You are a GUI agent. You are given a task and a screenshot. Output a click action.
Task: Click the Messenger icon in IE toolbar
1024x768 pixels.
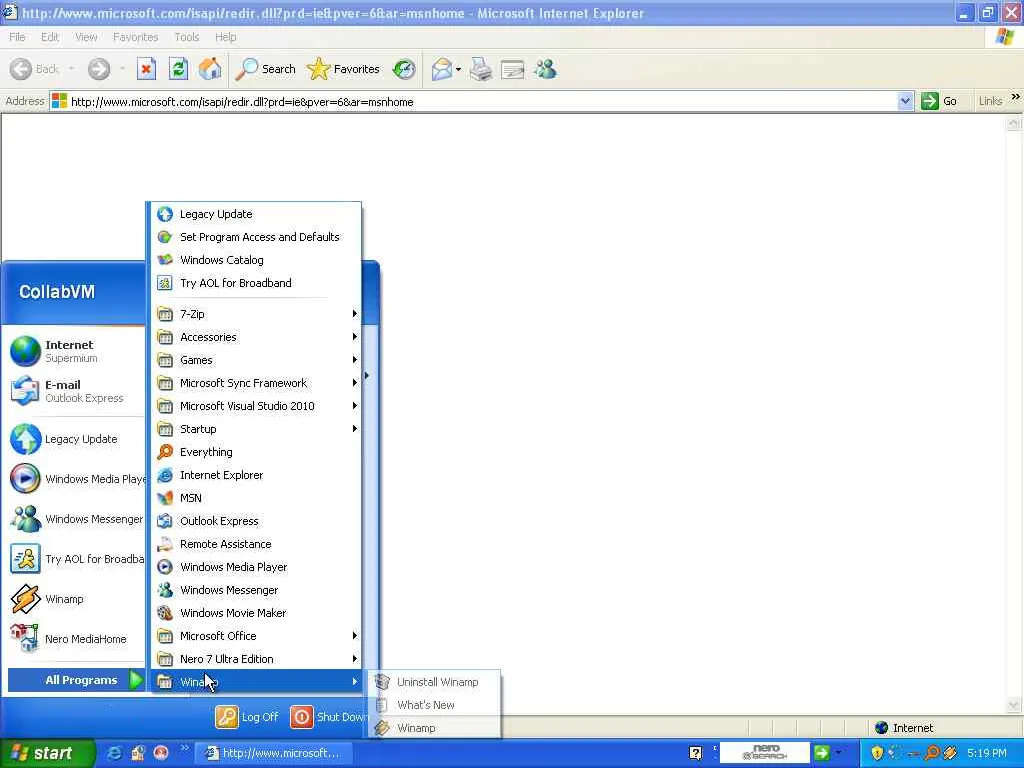coord(545,69)
